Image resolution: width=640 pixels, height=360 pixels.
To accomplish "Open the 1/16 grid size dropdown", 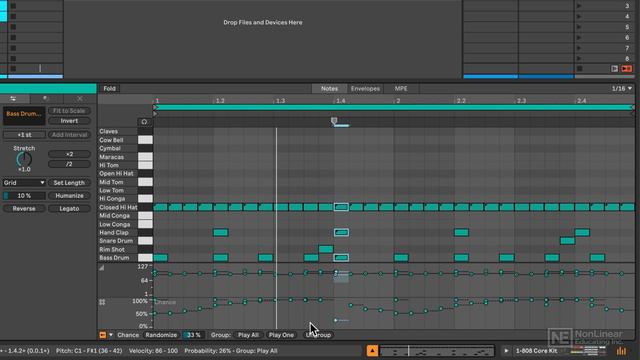I will [621, 89].
